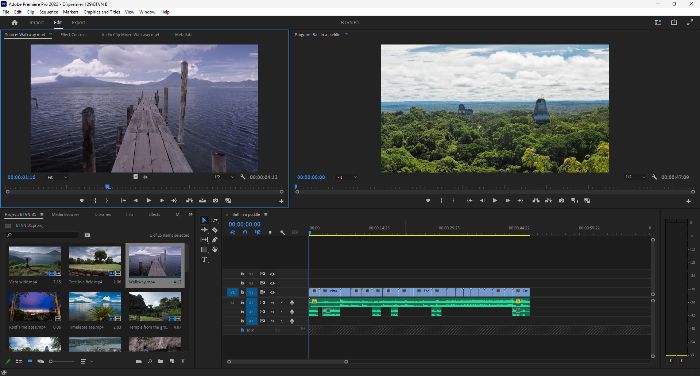Open Project panel tab menu
The image size is (700, 376).
tap(42, 215)
